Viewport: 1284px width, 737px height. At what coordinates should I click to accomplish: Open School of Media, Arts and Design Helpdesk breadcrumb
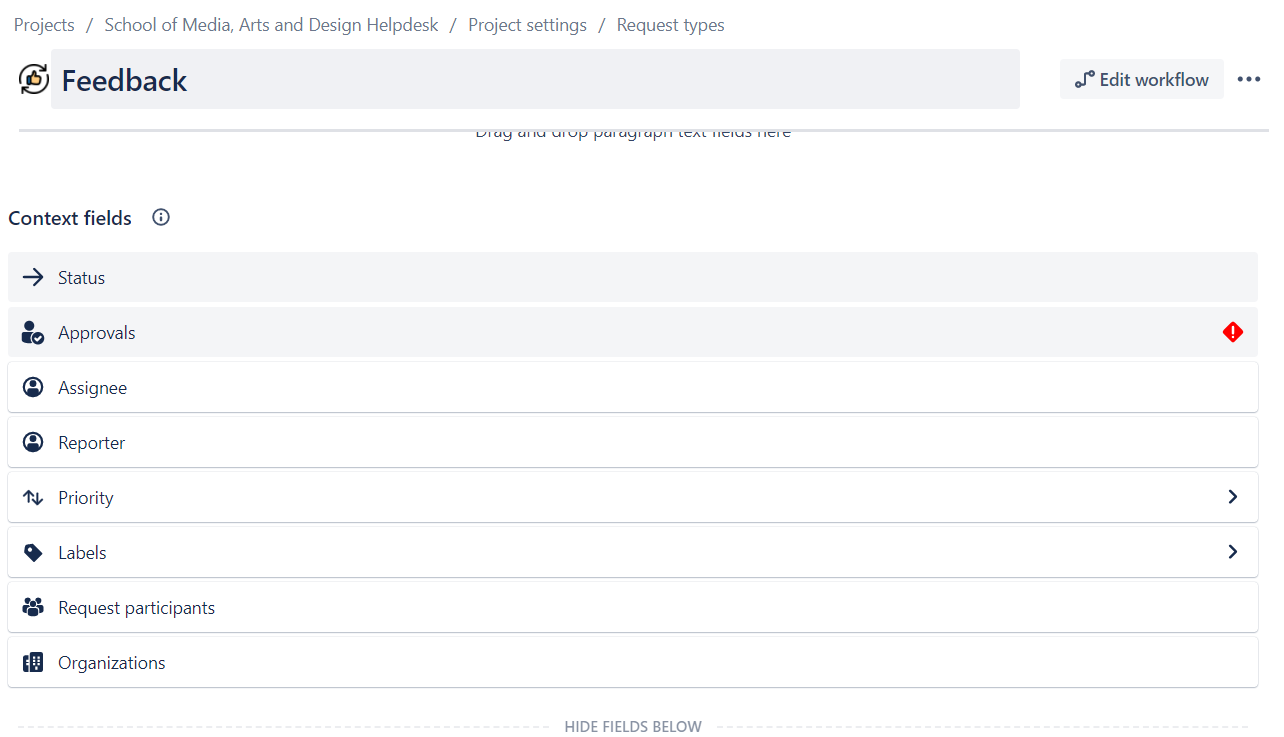coord(271,25)
